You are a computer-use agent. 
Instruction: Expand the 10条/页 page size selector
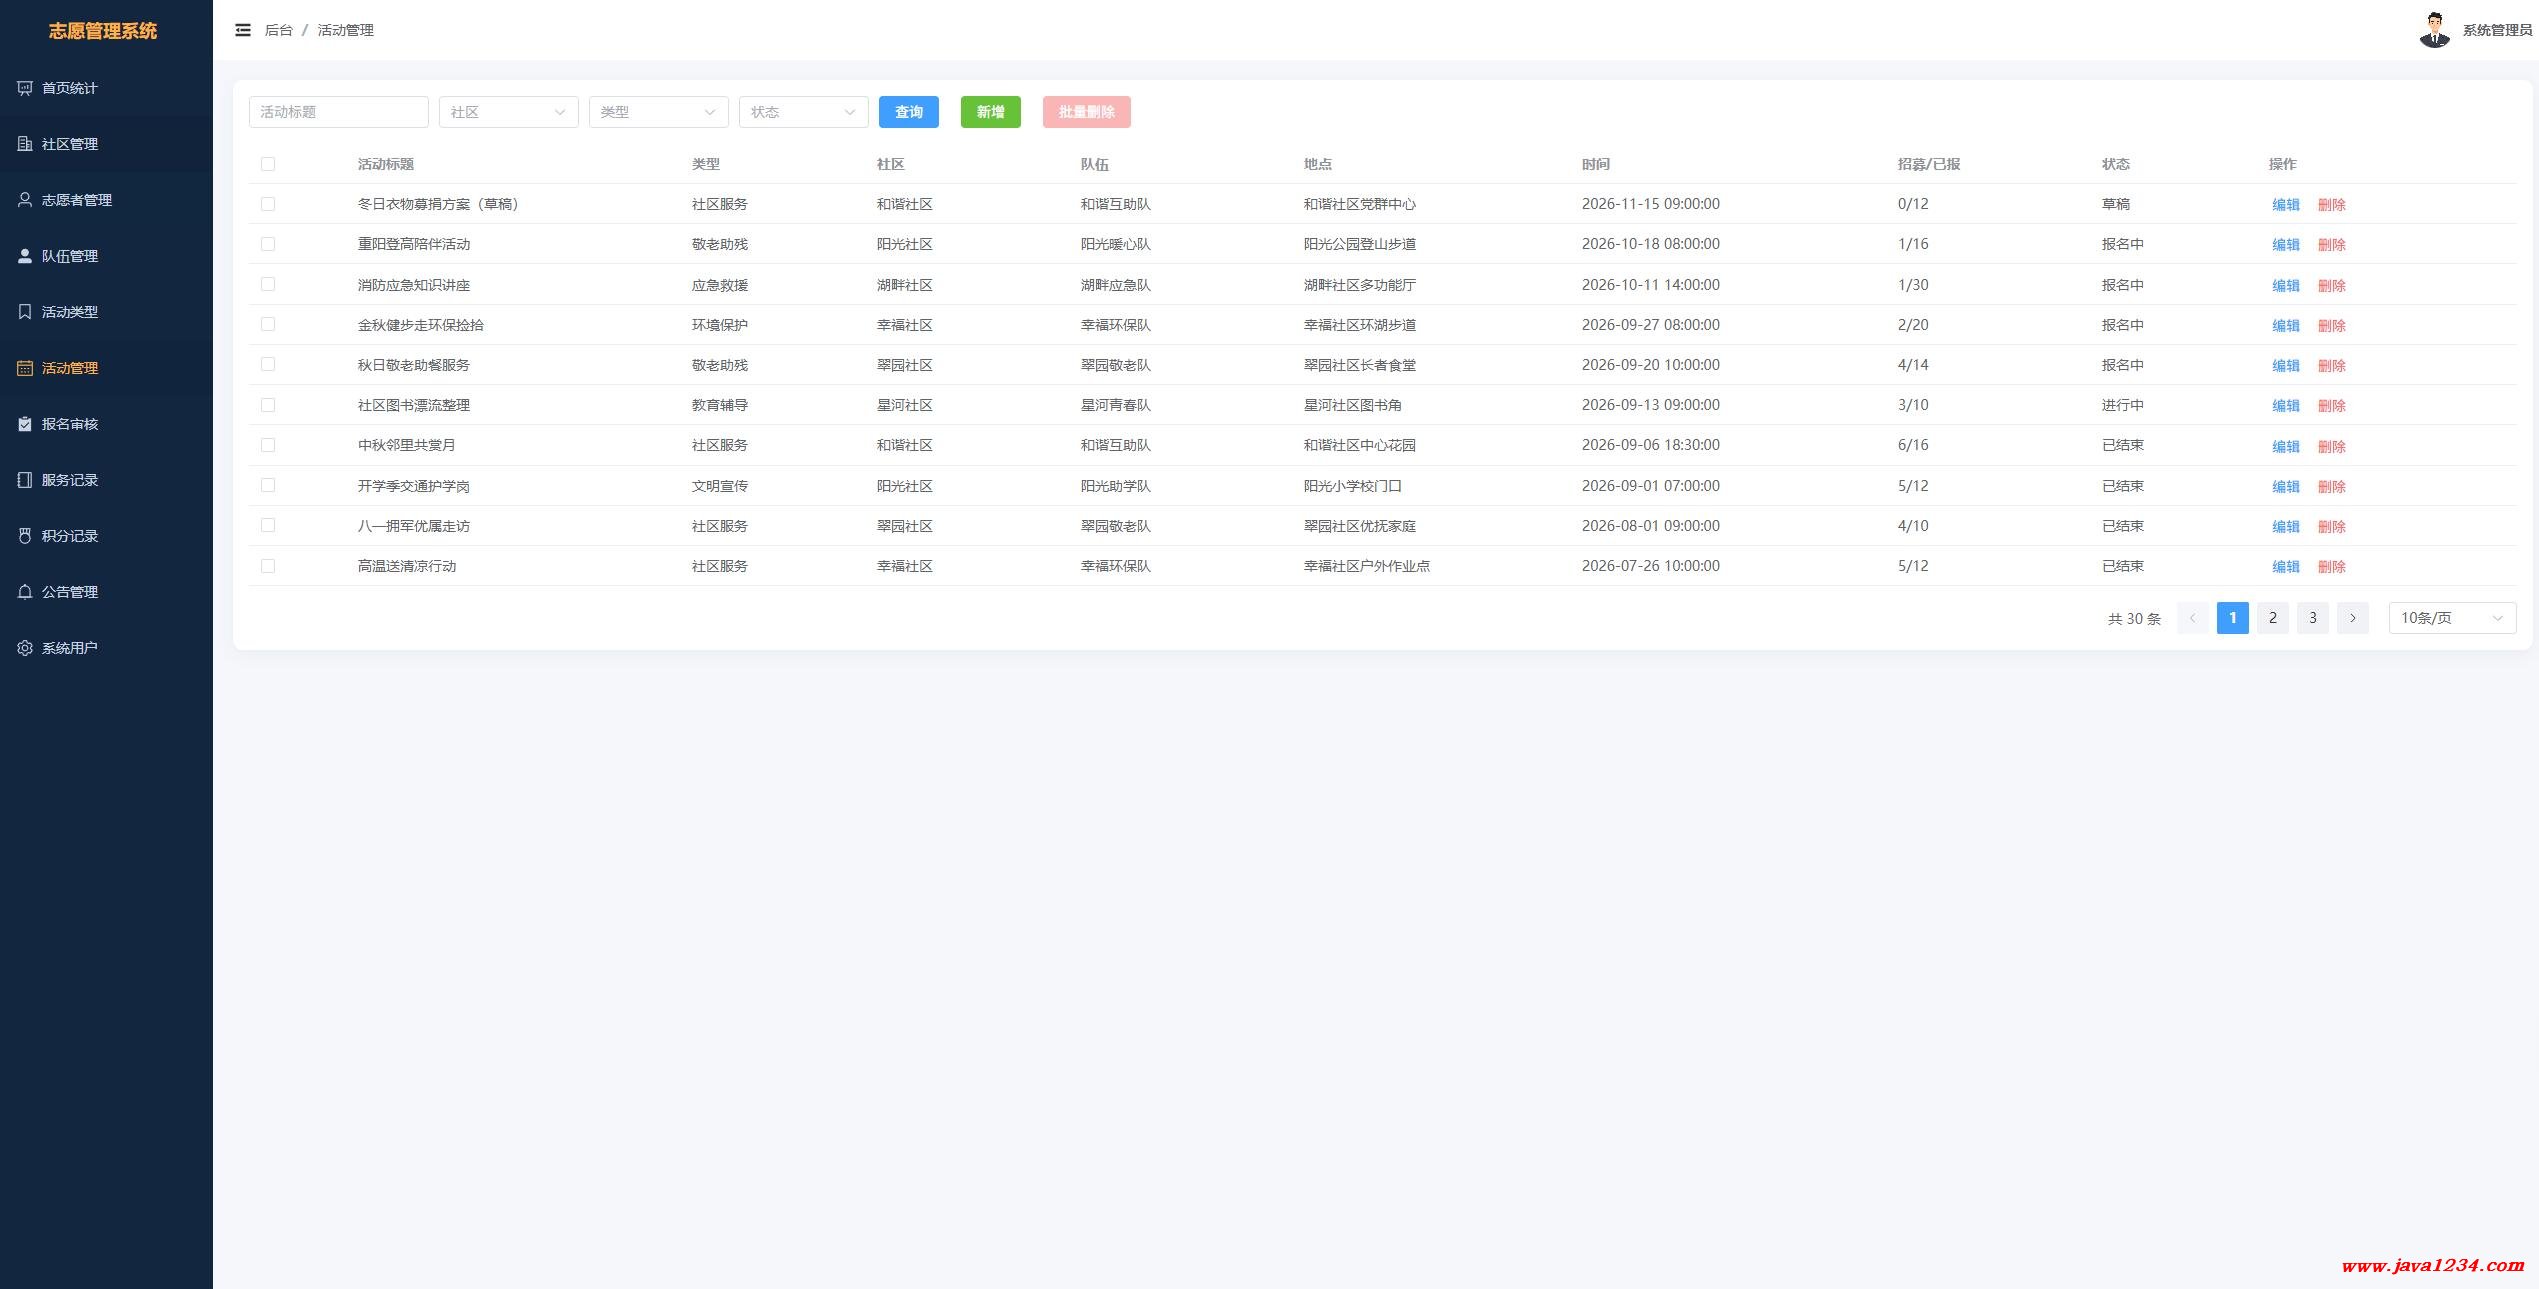(x=2452, y=618)
